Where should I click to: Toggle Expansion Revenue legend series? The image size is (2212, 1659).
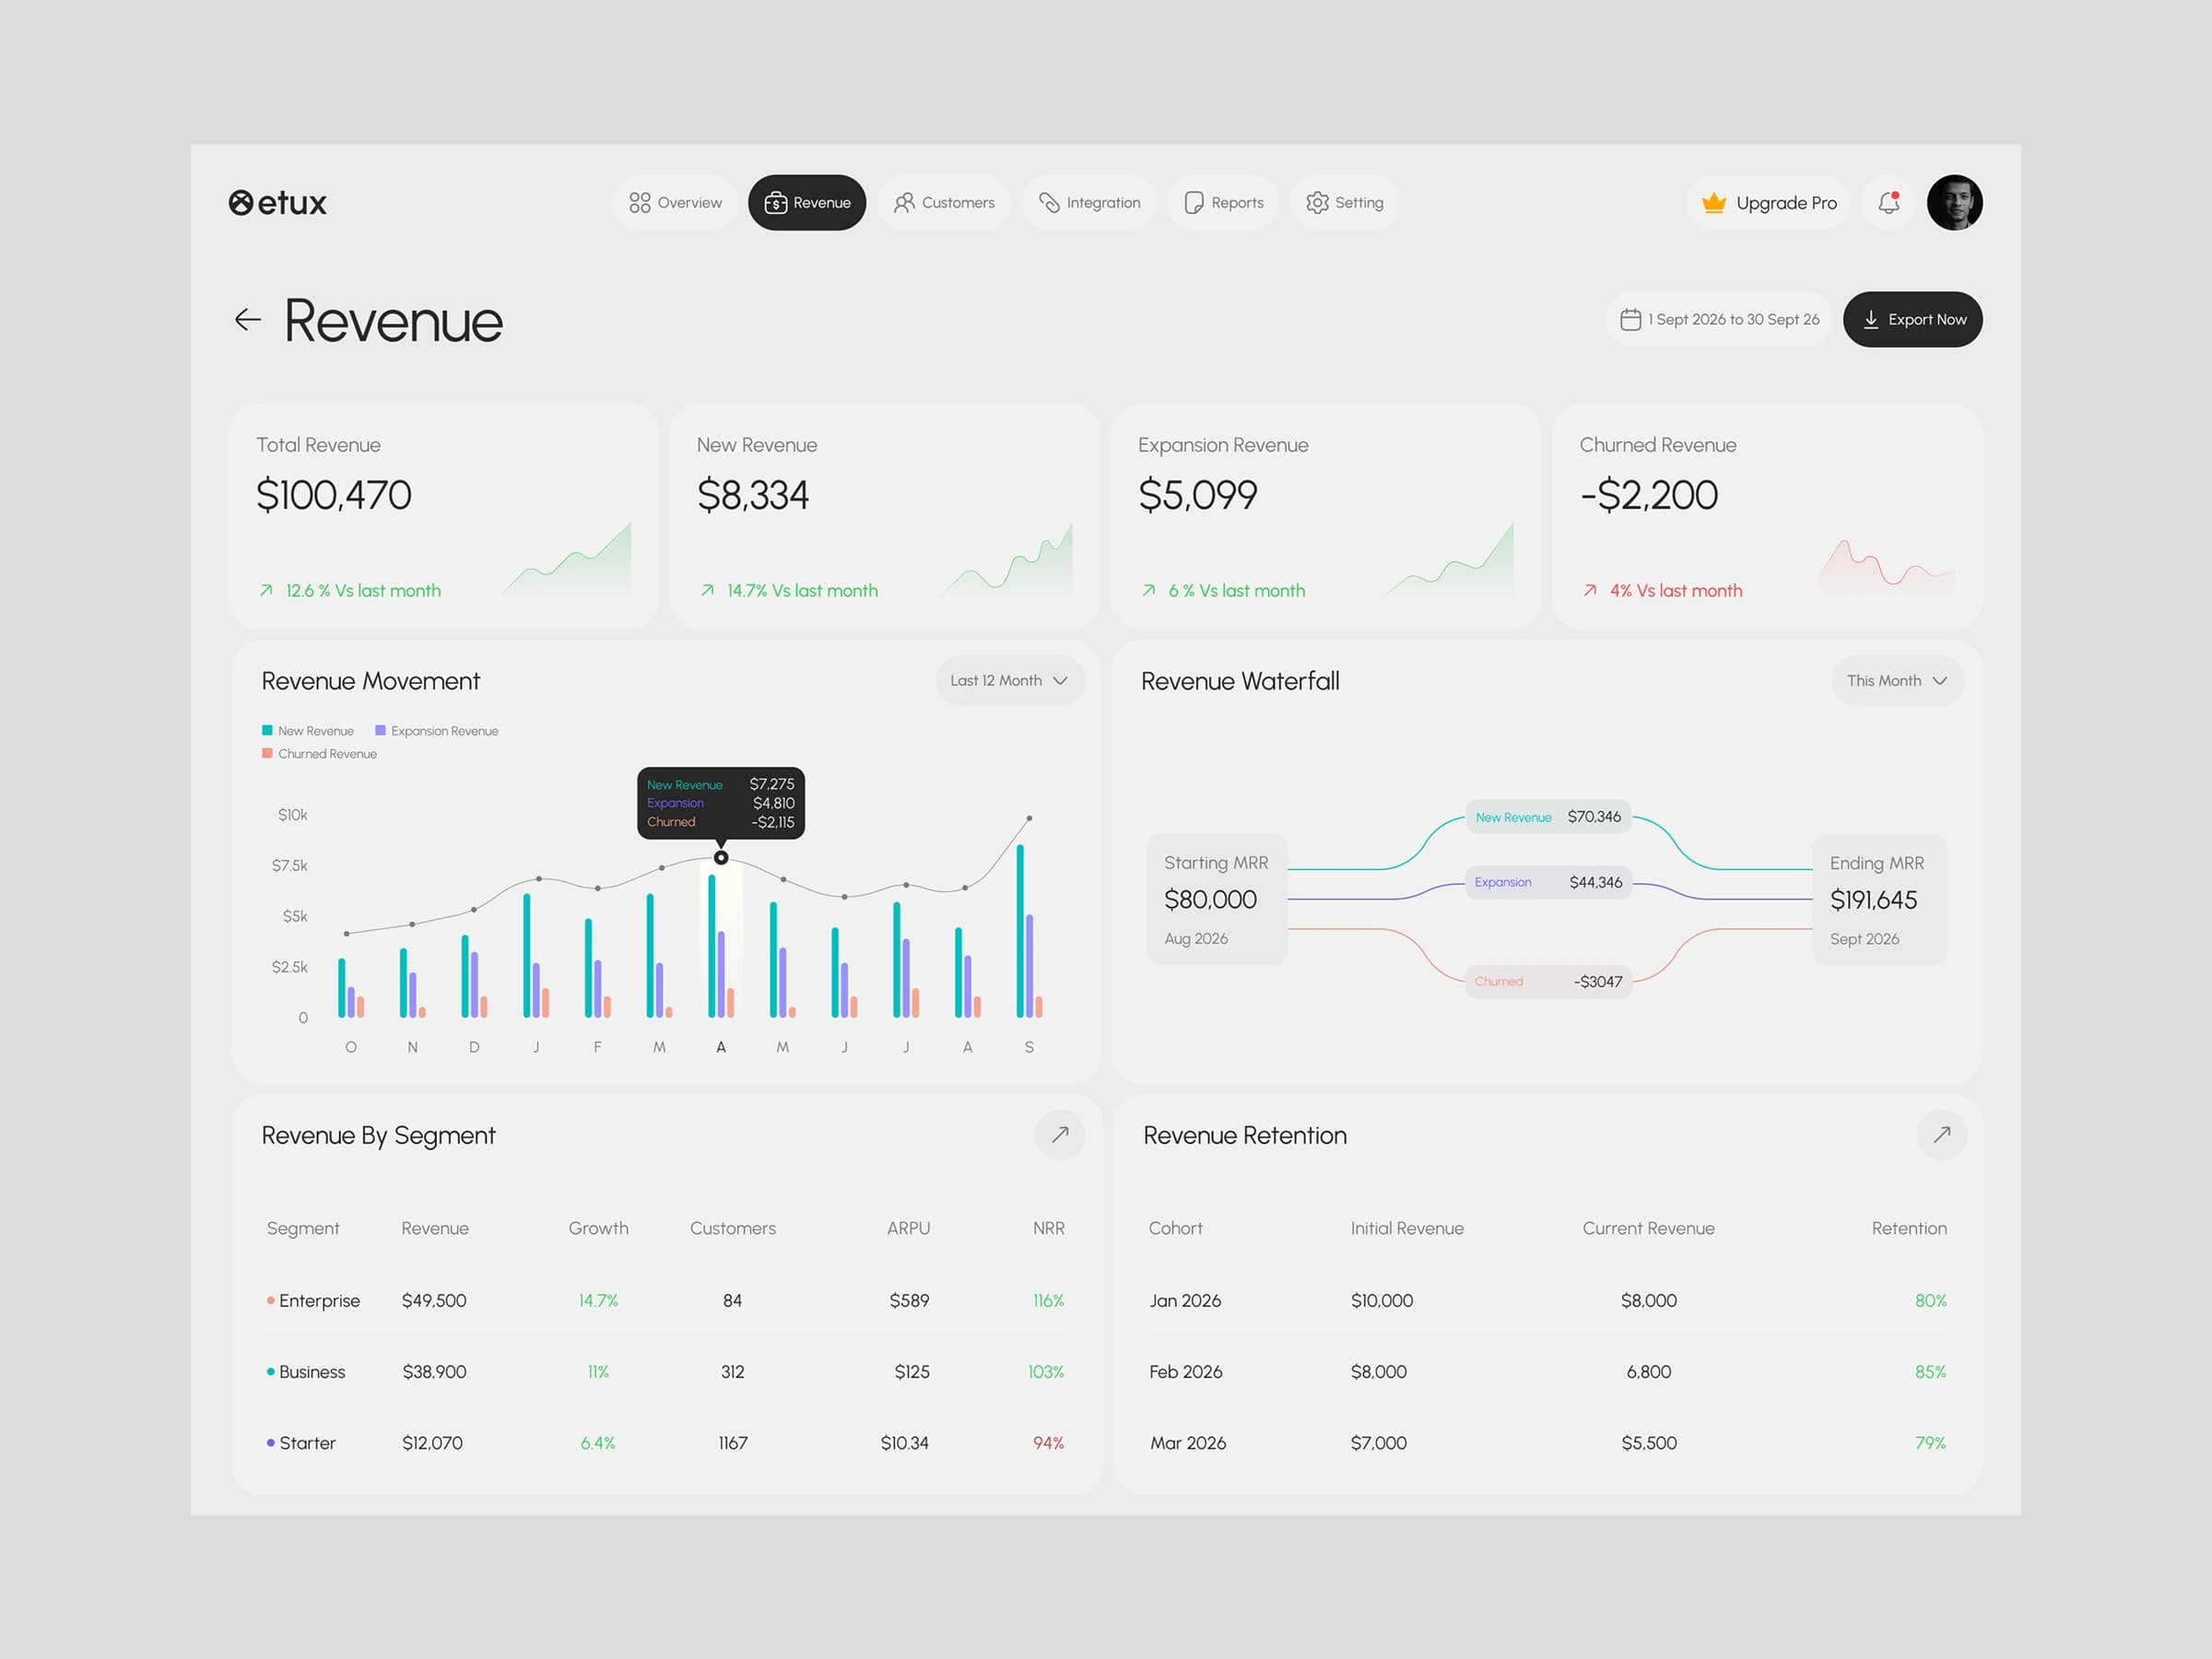click(x=436, y=731)
